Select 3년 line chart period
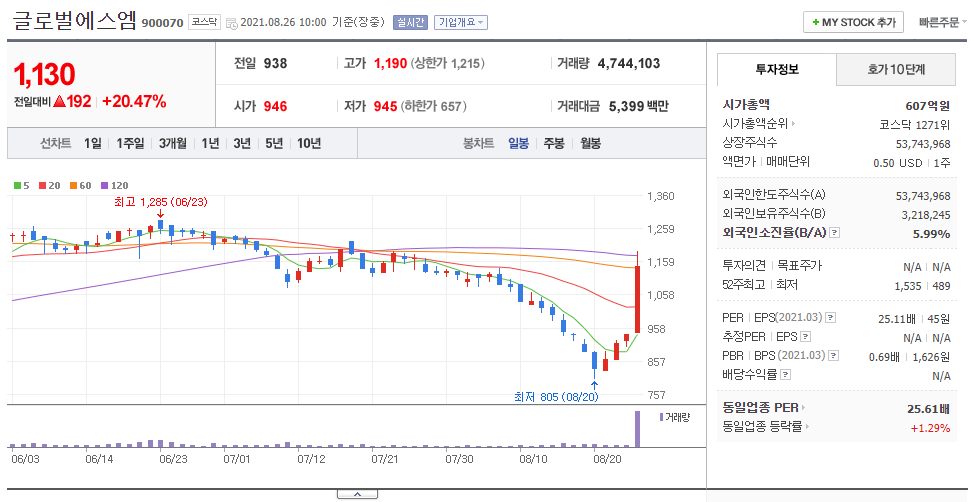The height and width of the screenshot is (502, 974). (242, 144)
